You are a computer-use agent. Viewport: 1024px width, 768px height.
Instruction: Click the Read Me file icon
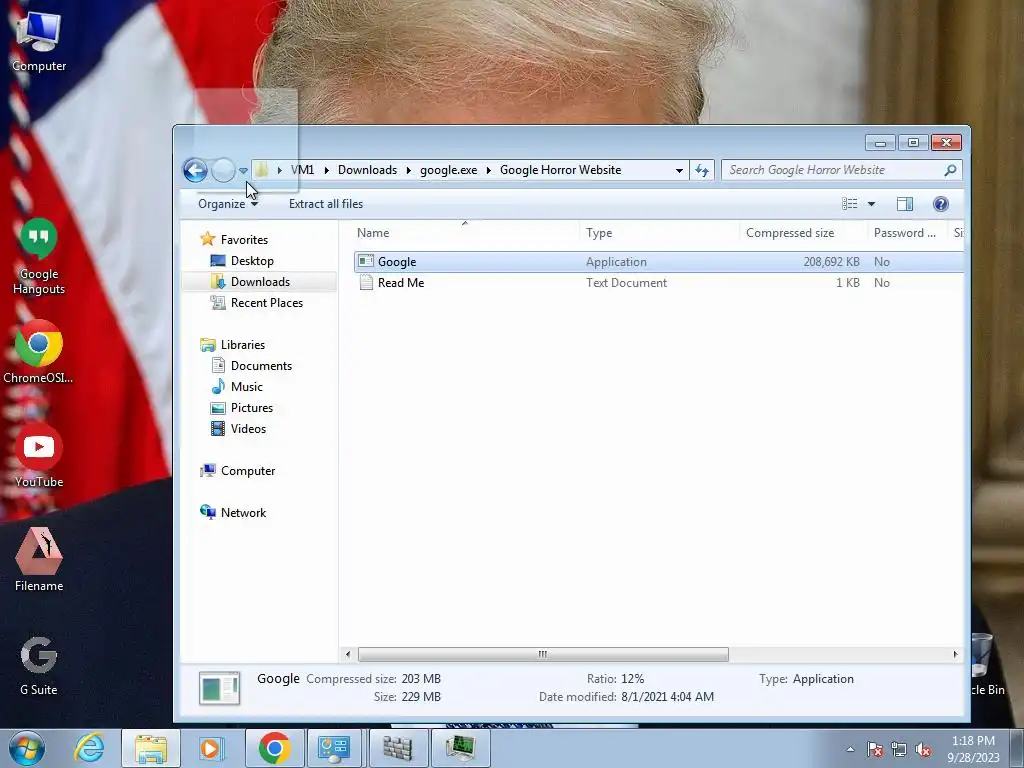(x=366, y=283)
